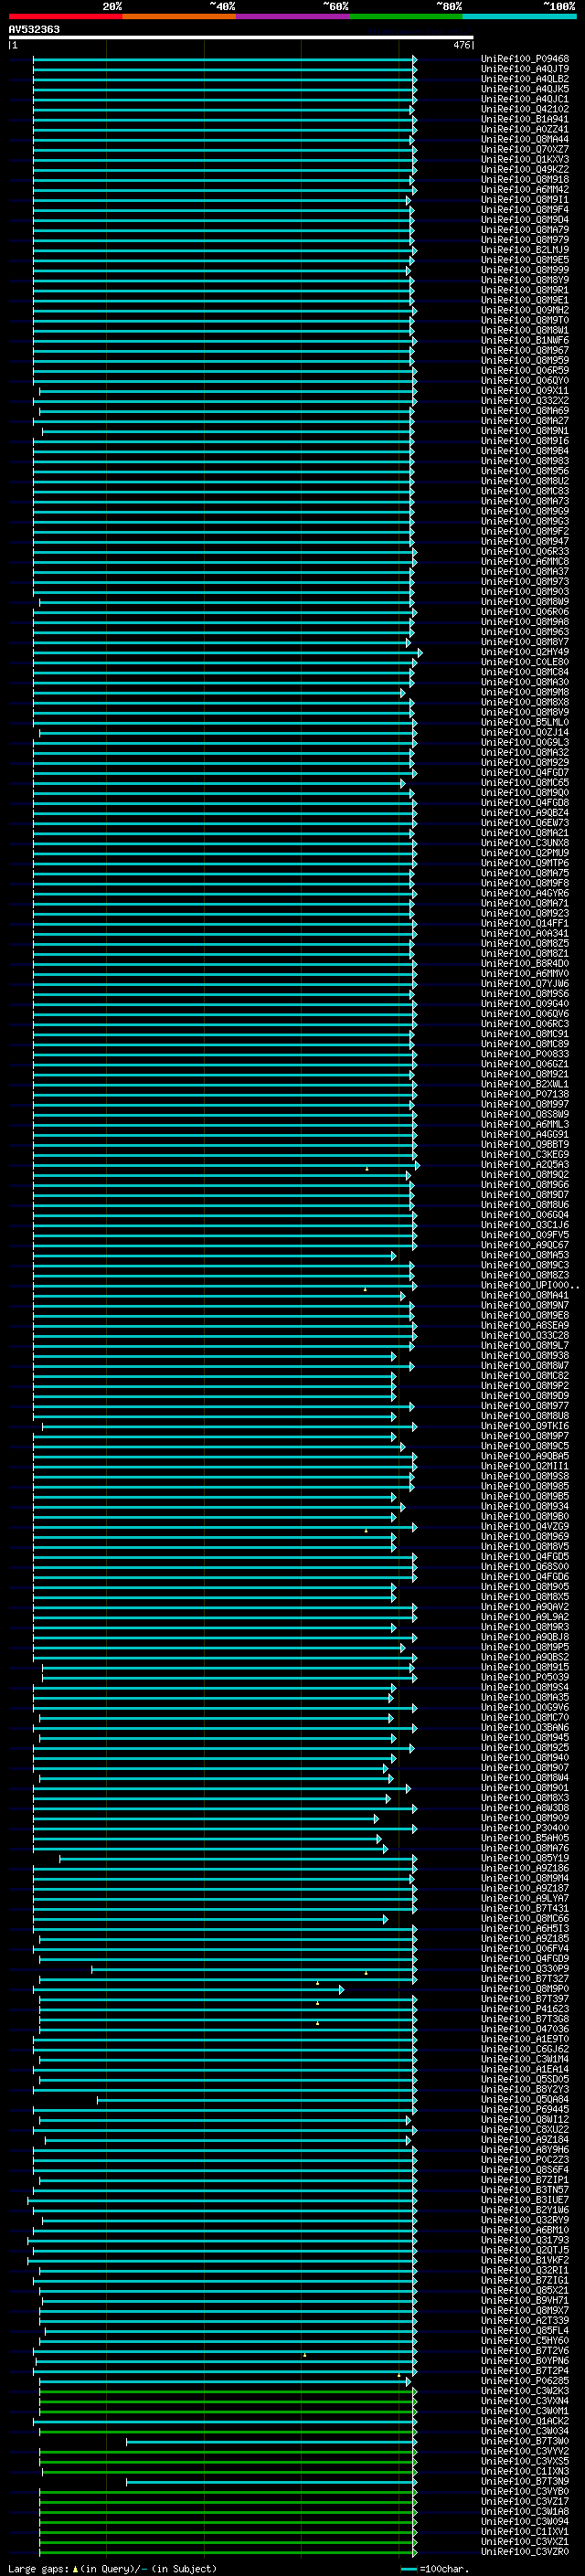Click the purple ~60% identity legend segment
The width and height of the screenshot is (585, 2576).
(293, 16)
